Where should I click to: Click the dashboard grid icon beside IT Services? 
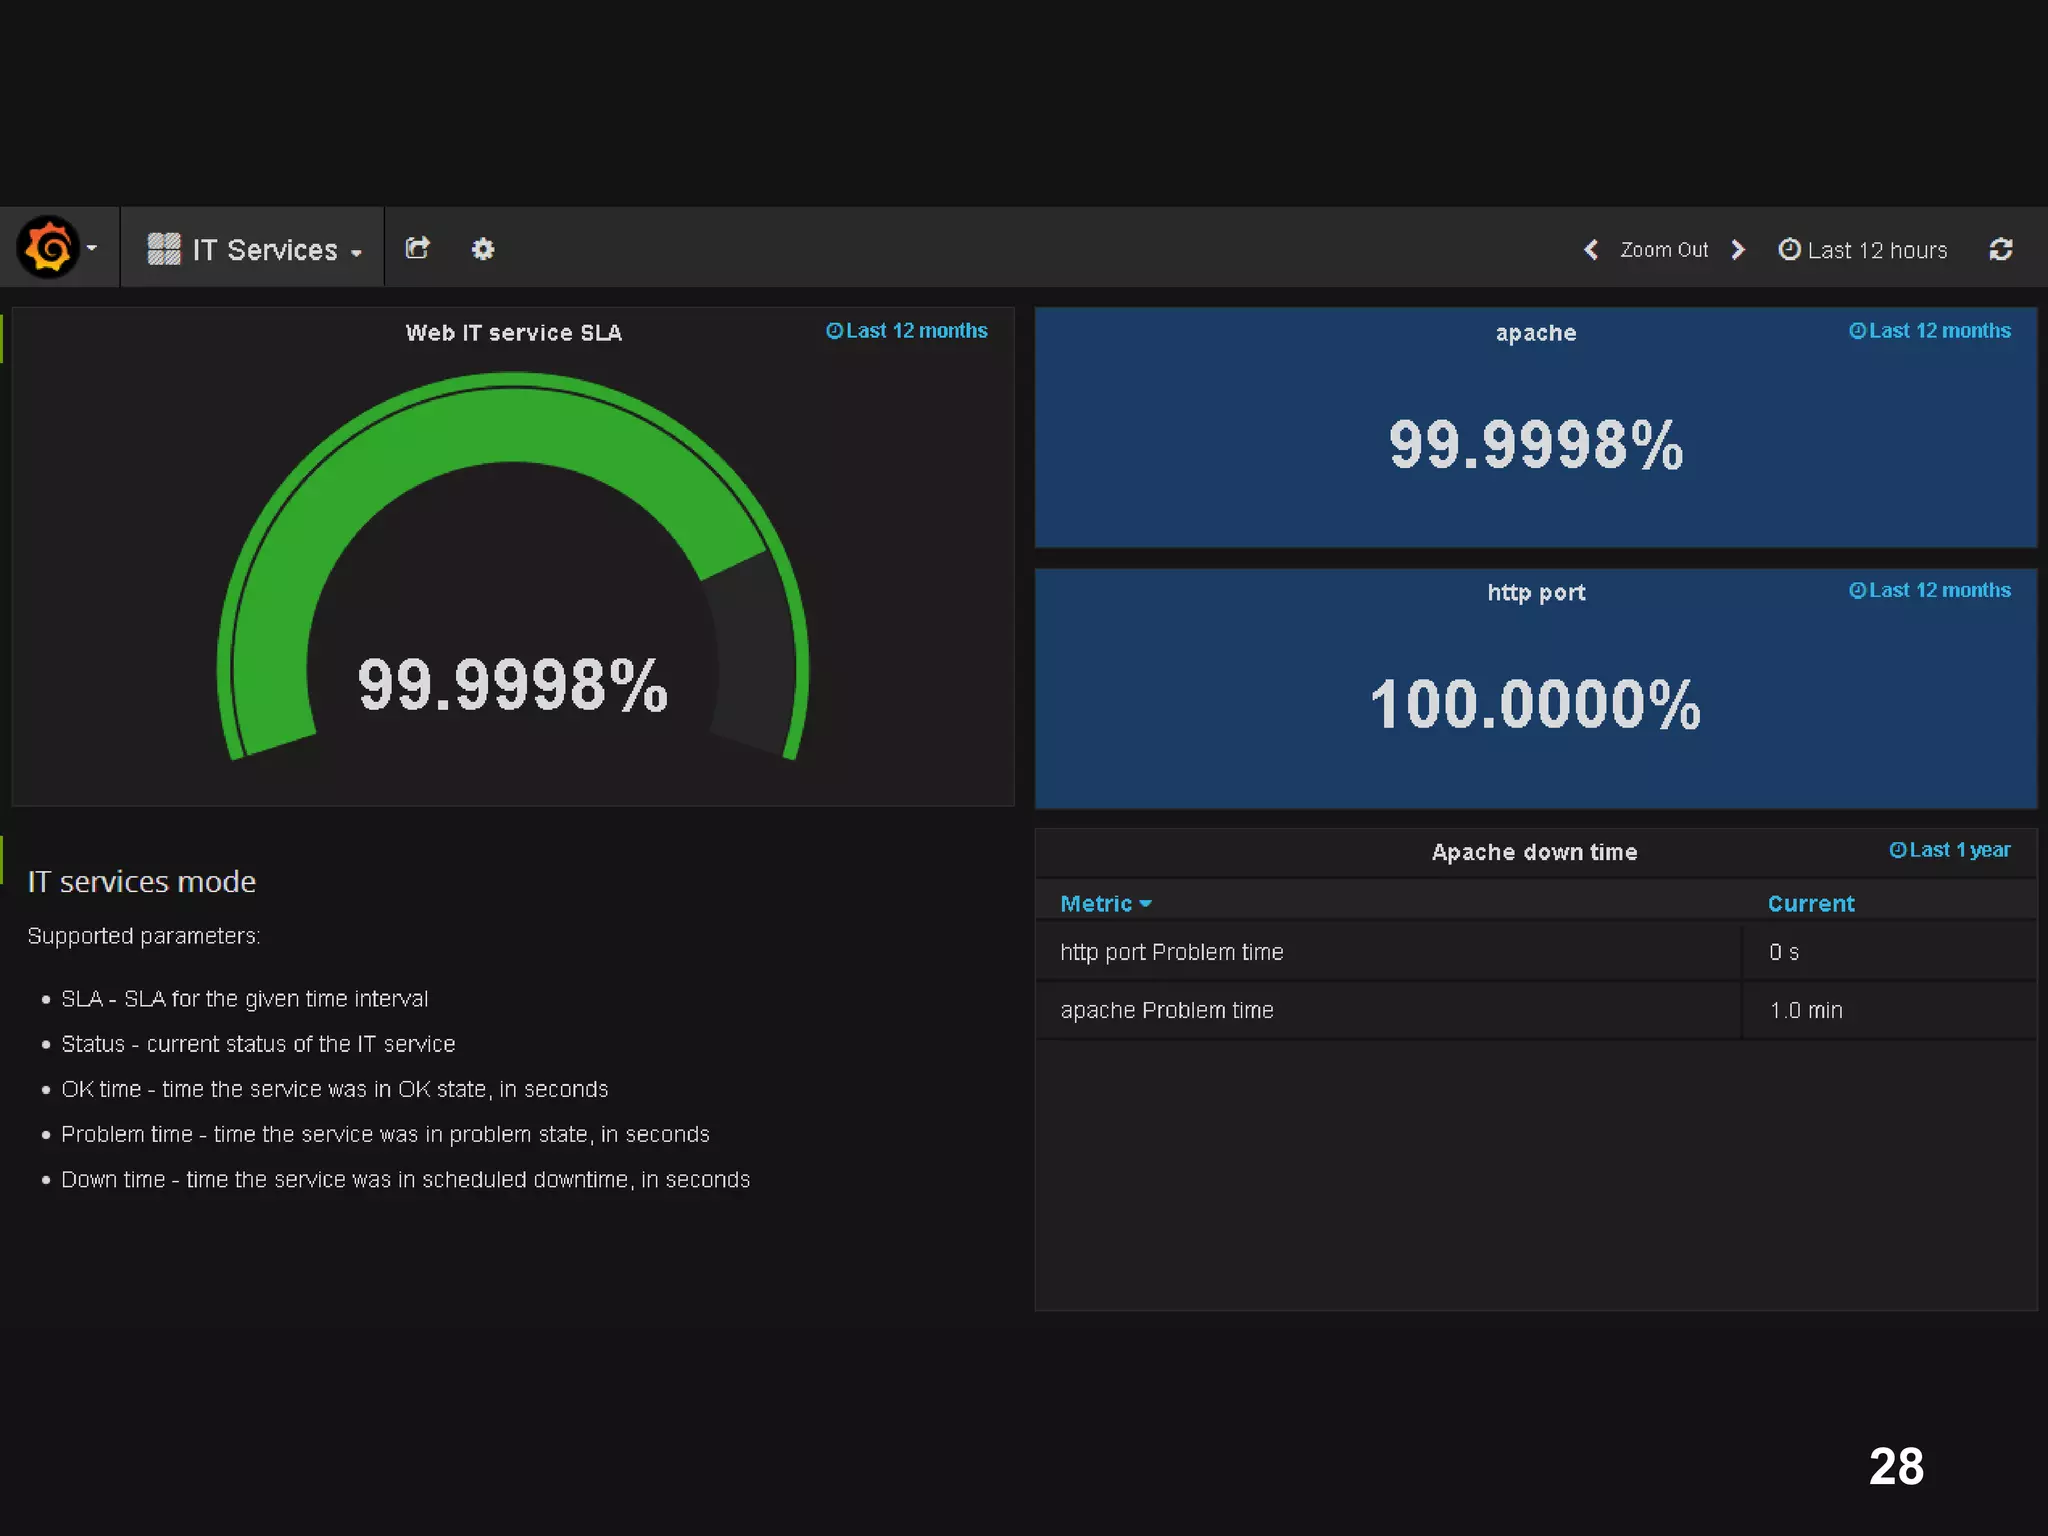(x=163, y=249)
